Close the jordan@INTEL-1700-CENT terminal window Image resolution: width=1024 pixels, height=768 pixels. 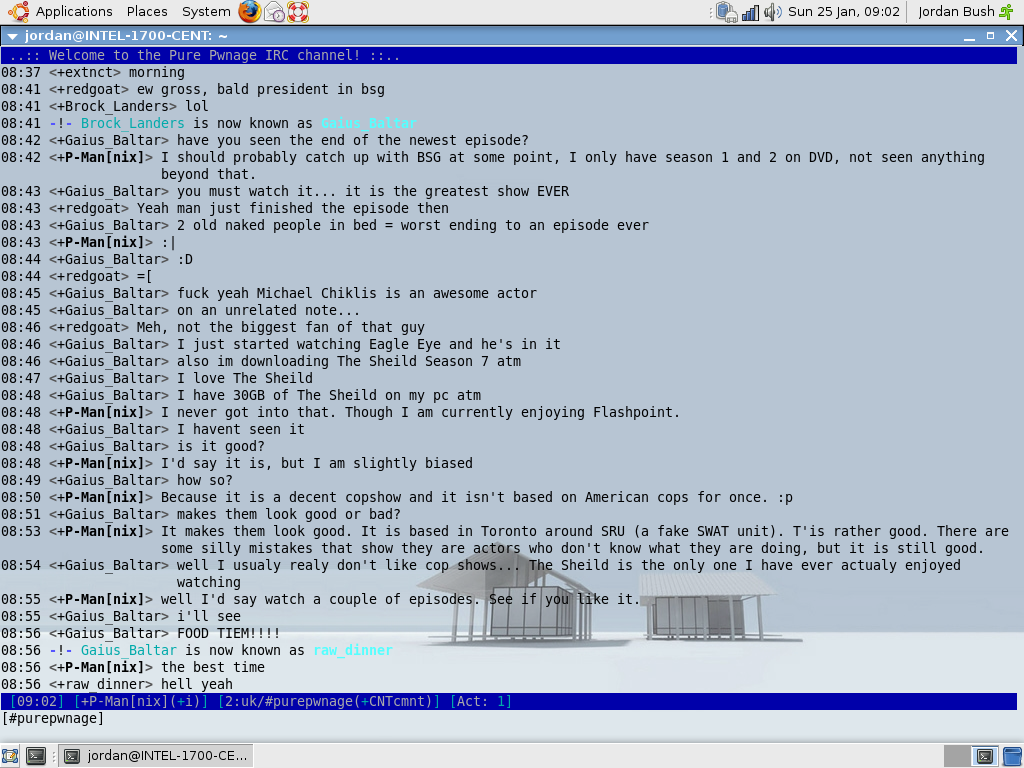click(1011, 36)
